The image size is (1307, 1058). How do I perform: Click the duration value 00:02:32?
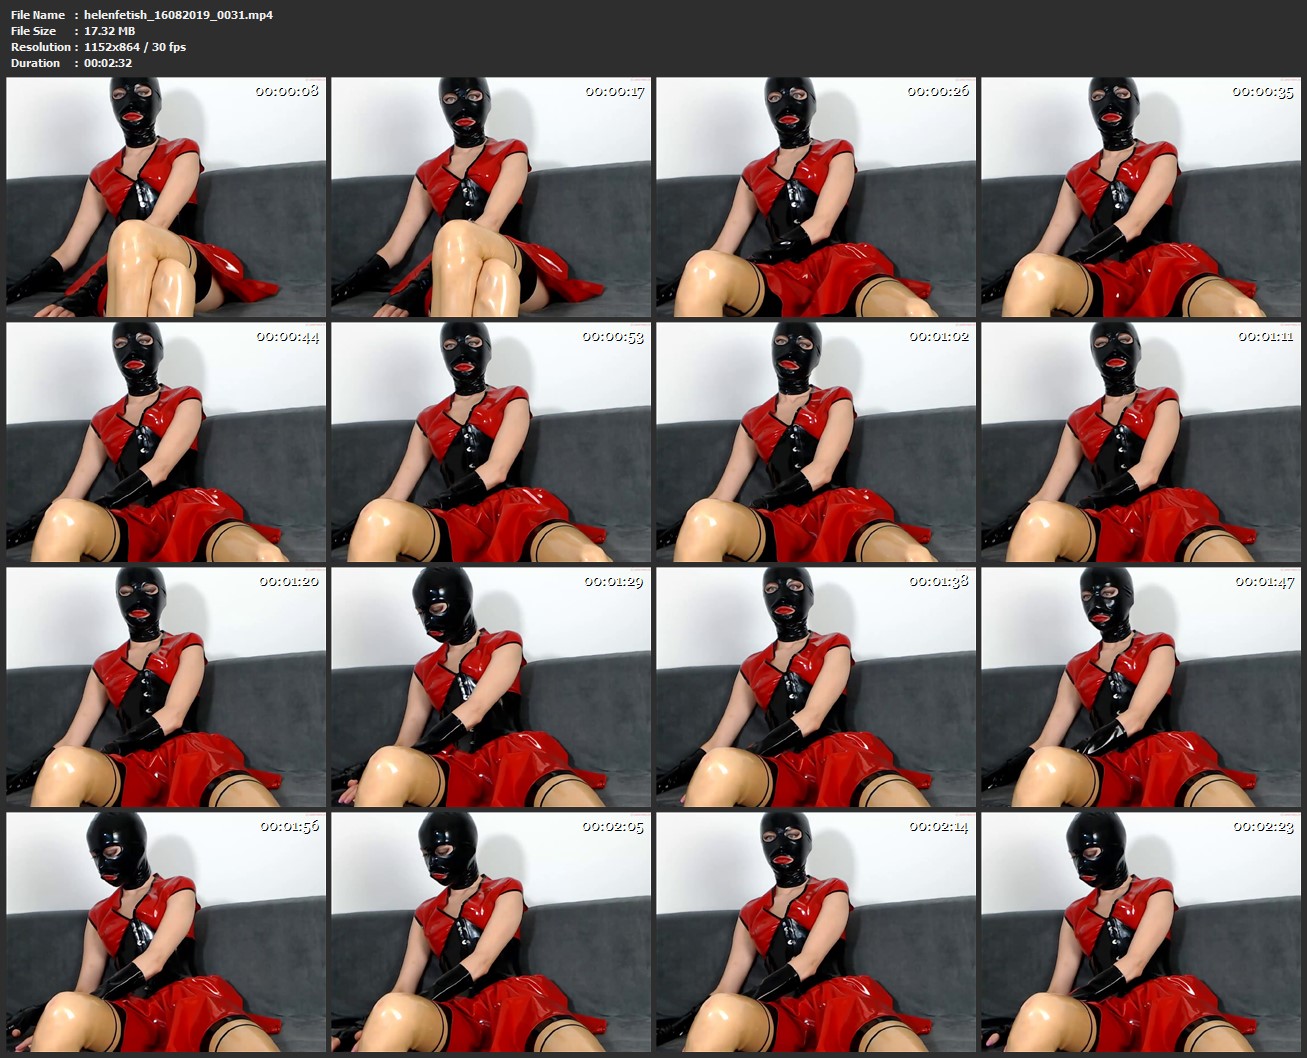(108, 63)
